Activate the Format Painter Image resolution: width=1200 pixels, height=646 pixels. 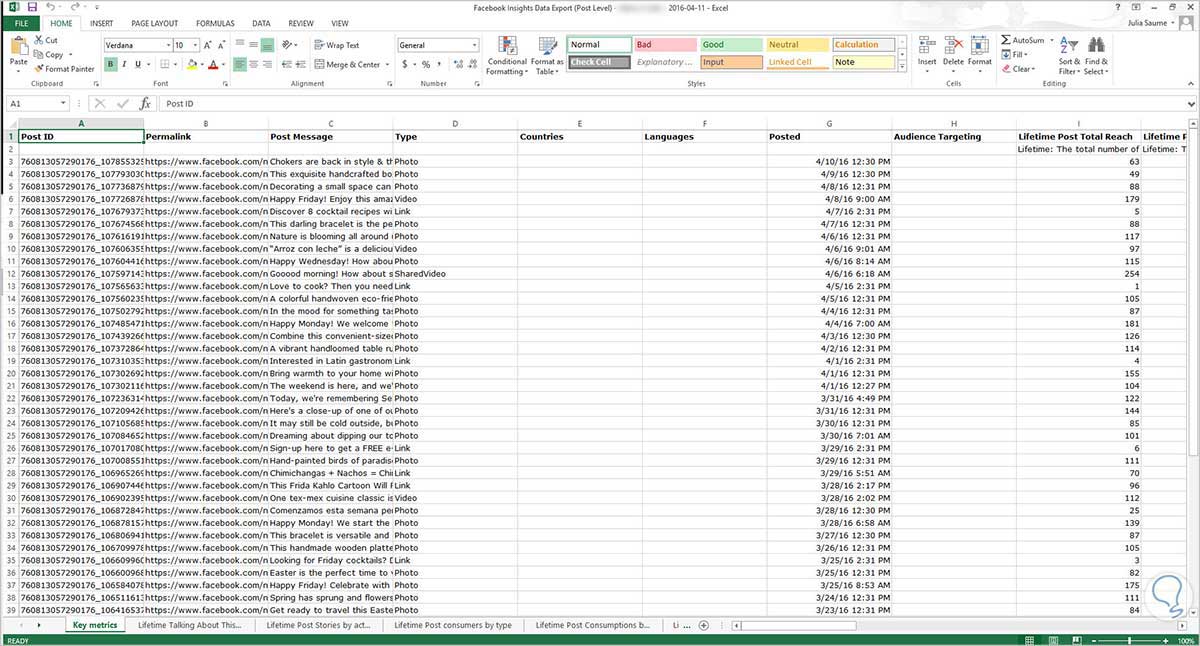tap(64, 69)
